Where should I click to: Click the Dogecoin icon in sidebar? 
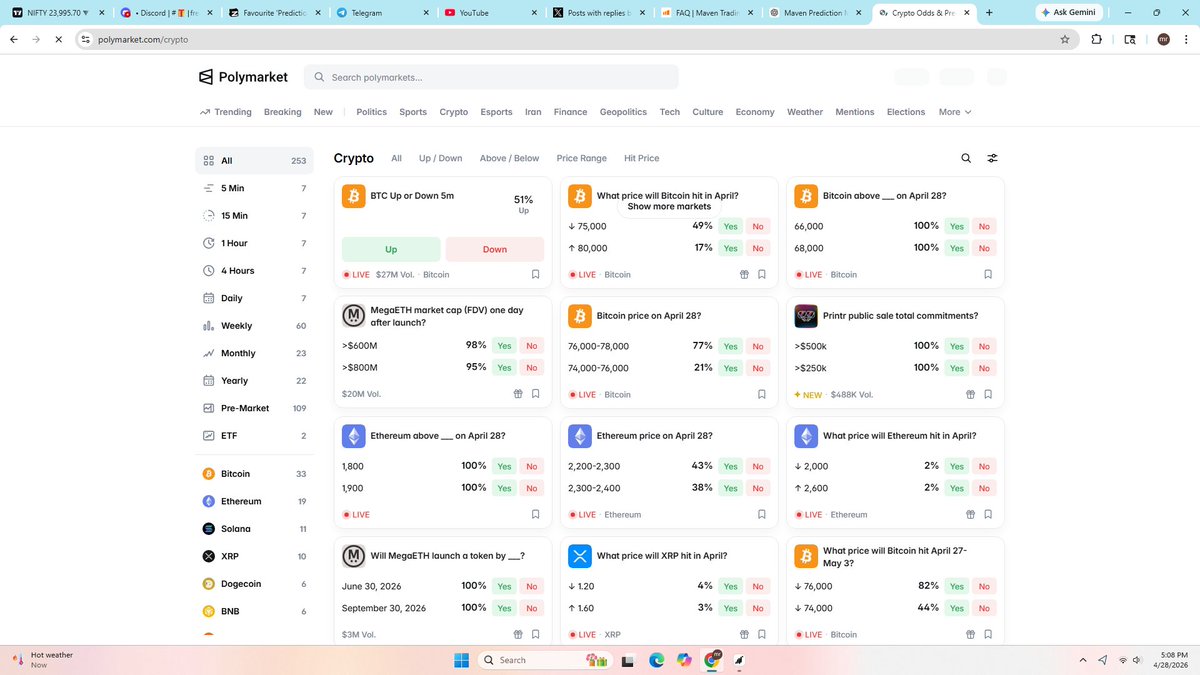coord(209,584)
